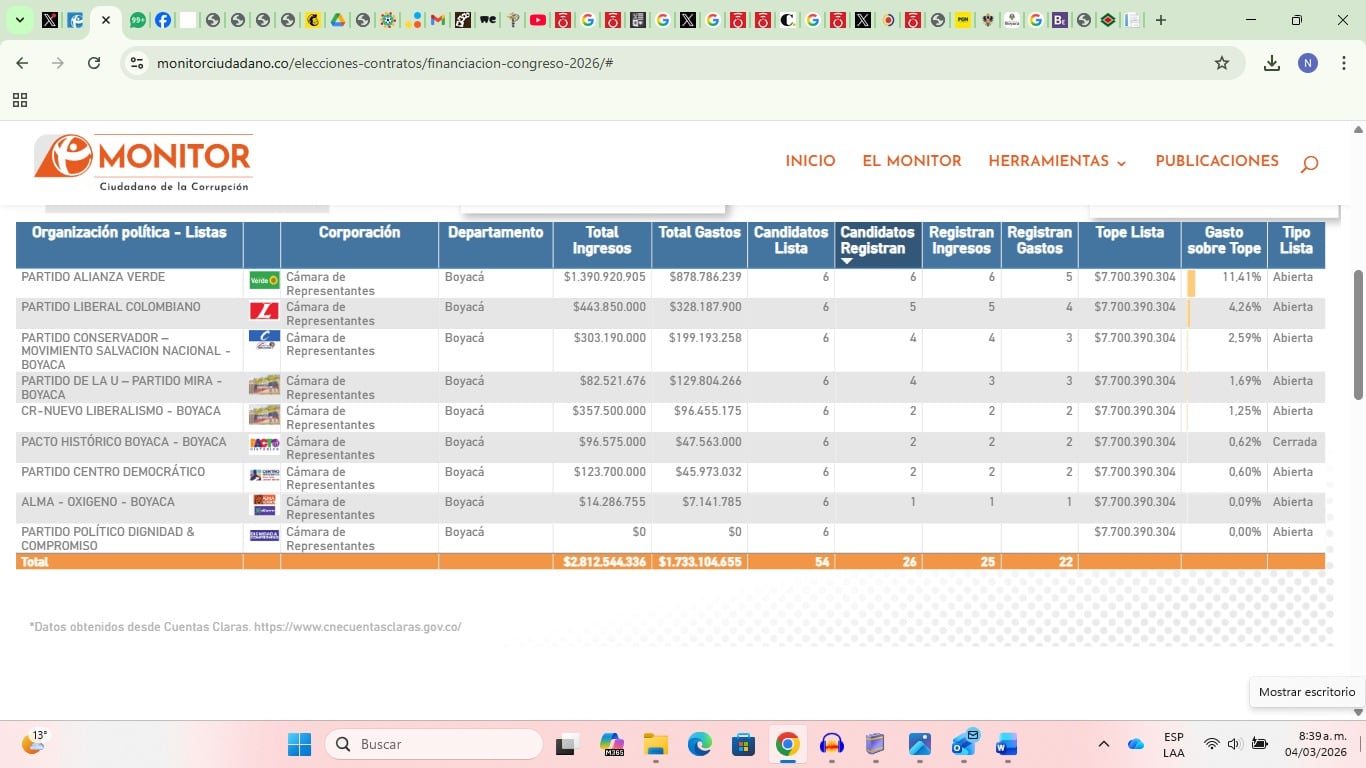
Task: Reload the page with the refresh icon
Action: click(94, 63)
